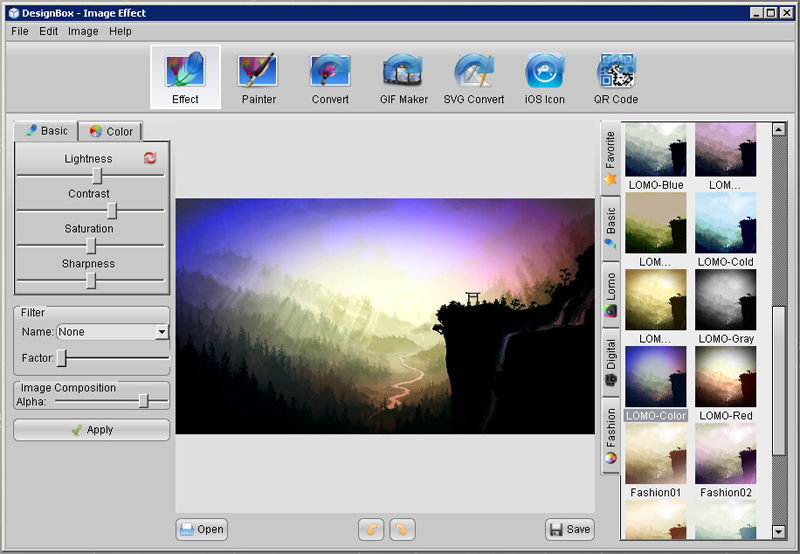Click the effects list scroll down arrow

pos(779,532)
